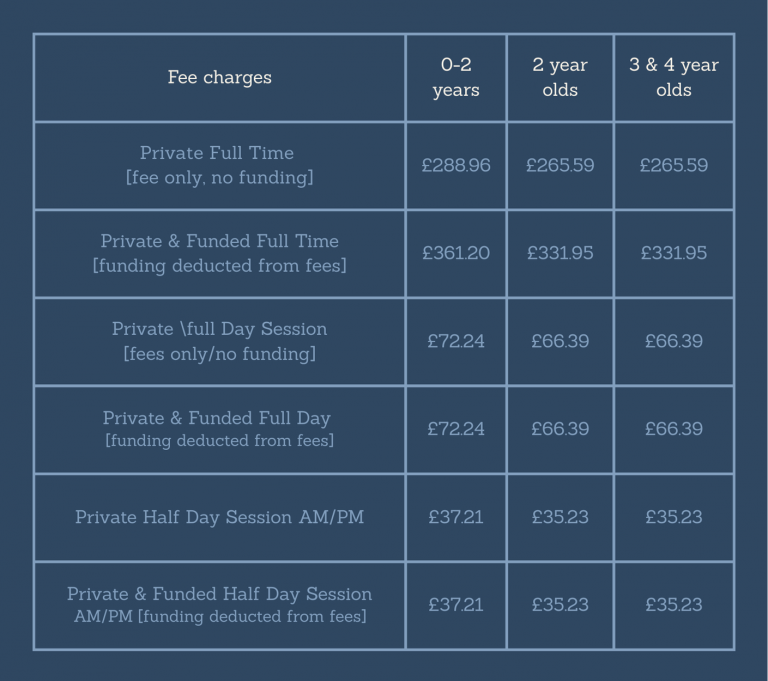768x681 pixels.
Task: Click Private Half Day Session 2 year olds fee
Action: point(560,517)
